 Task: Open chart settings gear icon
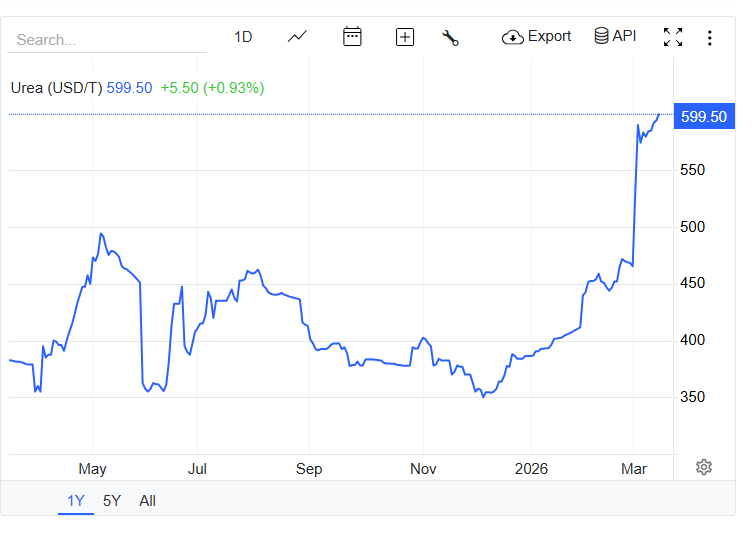[704, 467]
